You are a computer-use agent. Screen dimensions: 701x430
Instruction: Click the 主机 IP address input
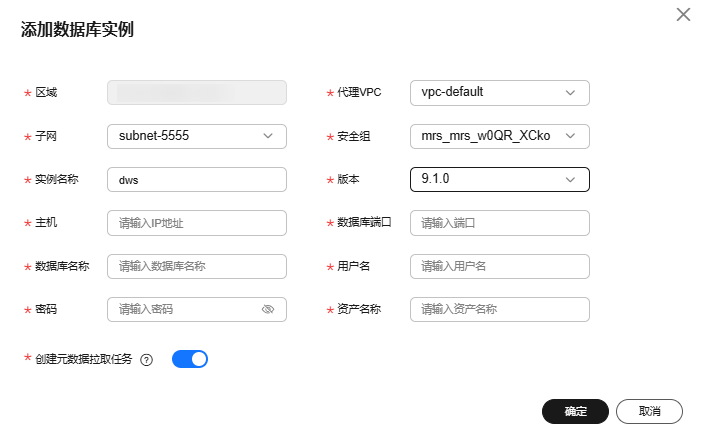coord(197,223)
